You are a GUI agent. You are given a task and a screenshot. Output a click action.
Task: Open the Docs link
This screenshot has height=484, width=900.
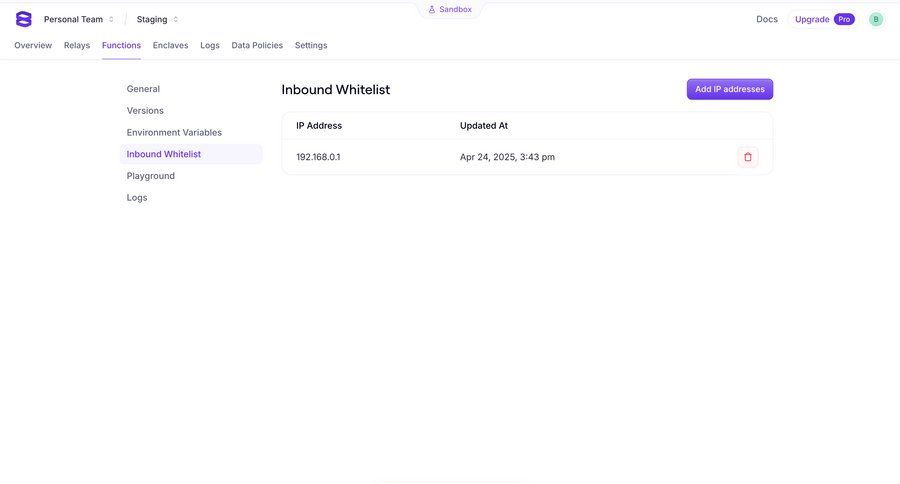[767, 19]
